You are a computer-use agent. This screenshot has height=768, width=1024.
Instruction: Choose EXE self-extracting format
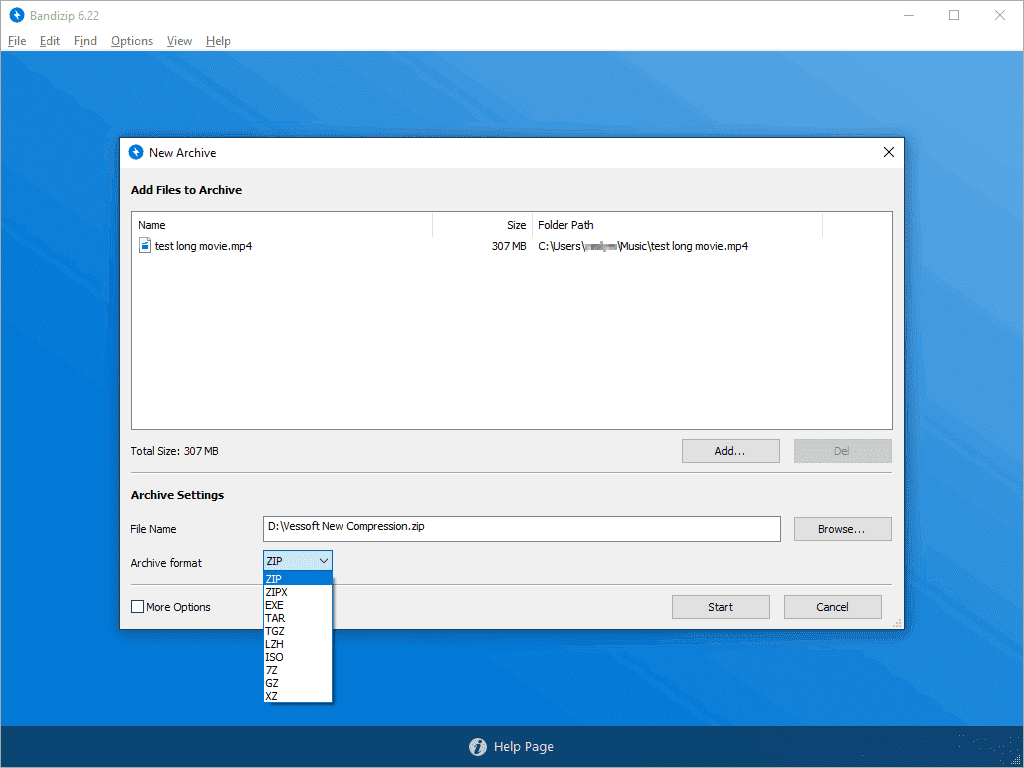(298, 605)
